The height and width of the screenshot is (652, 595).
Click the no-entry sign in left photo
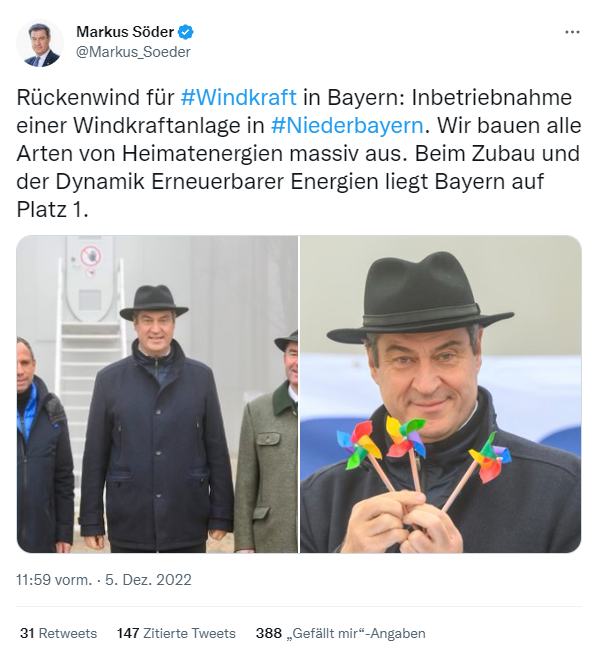click(91, 256)
